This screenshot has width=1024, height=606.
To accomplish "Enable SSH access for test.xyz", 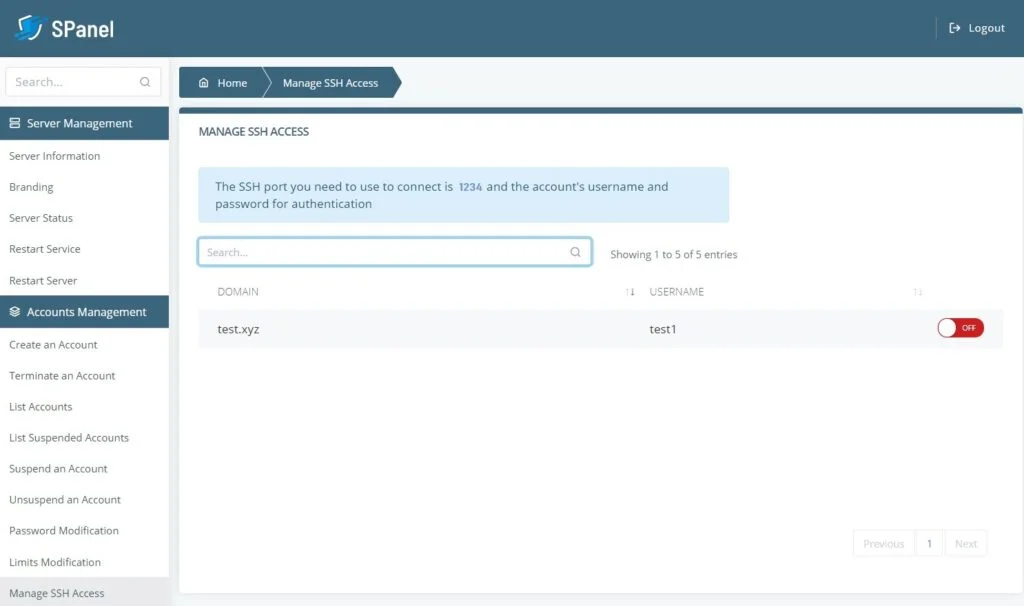I will click(x=958, y=327).
